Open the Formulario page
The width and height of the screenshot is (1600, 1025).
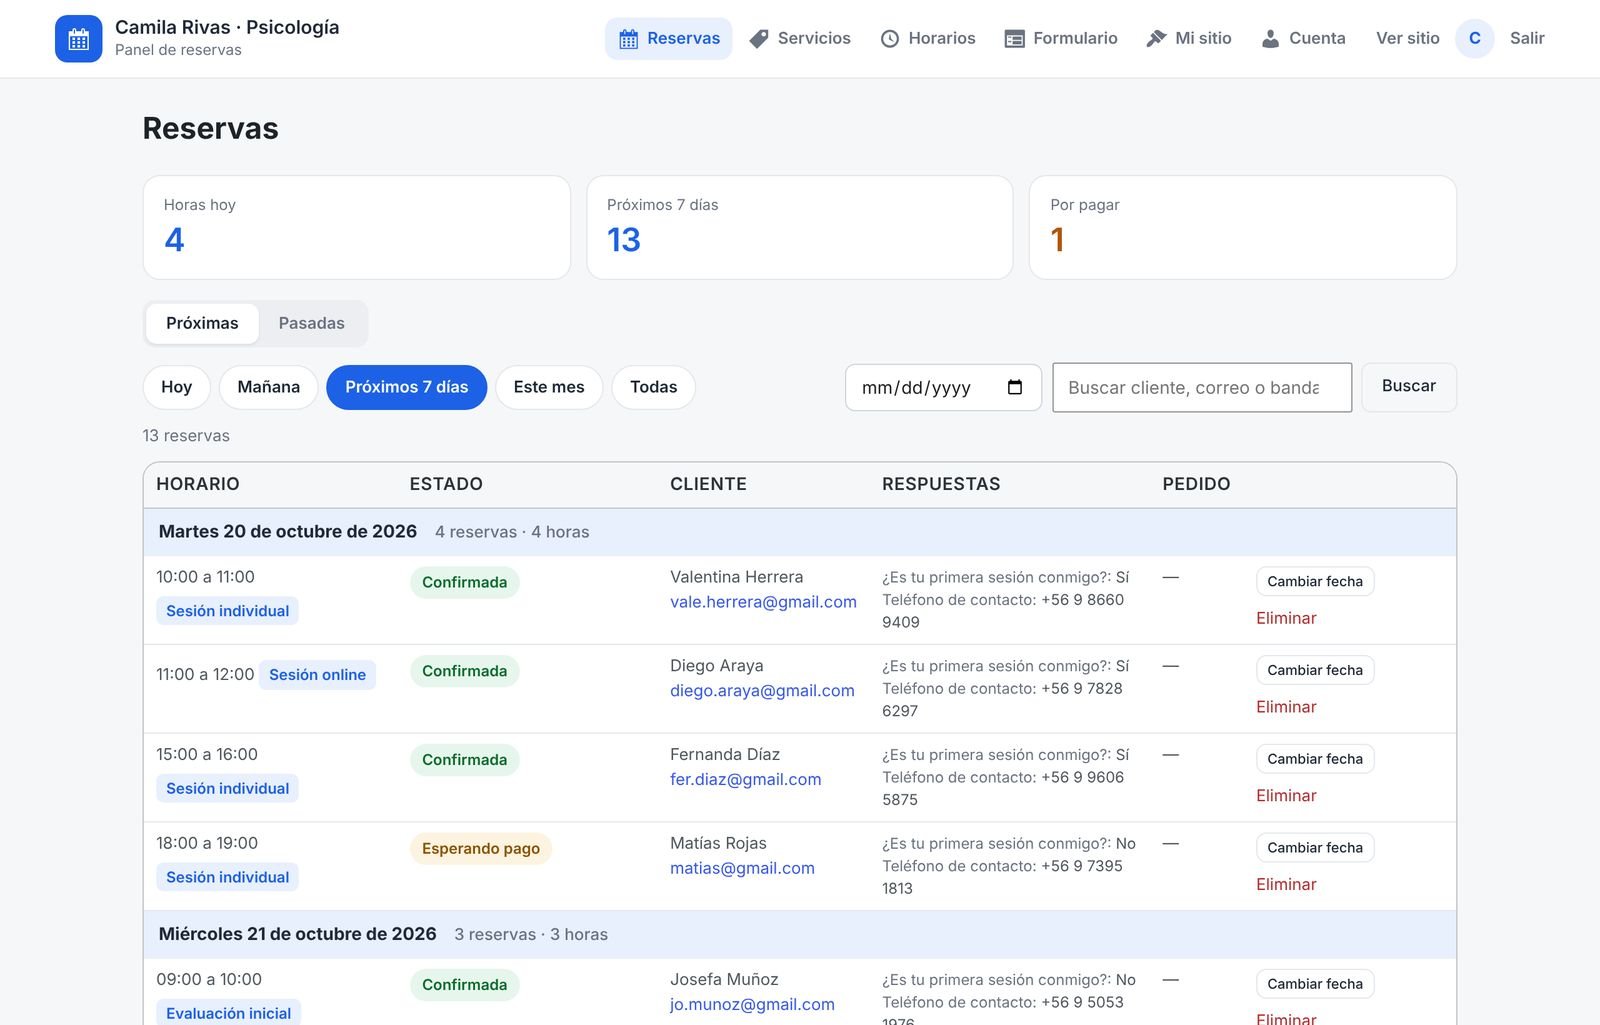tap(1061, 38)
